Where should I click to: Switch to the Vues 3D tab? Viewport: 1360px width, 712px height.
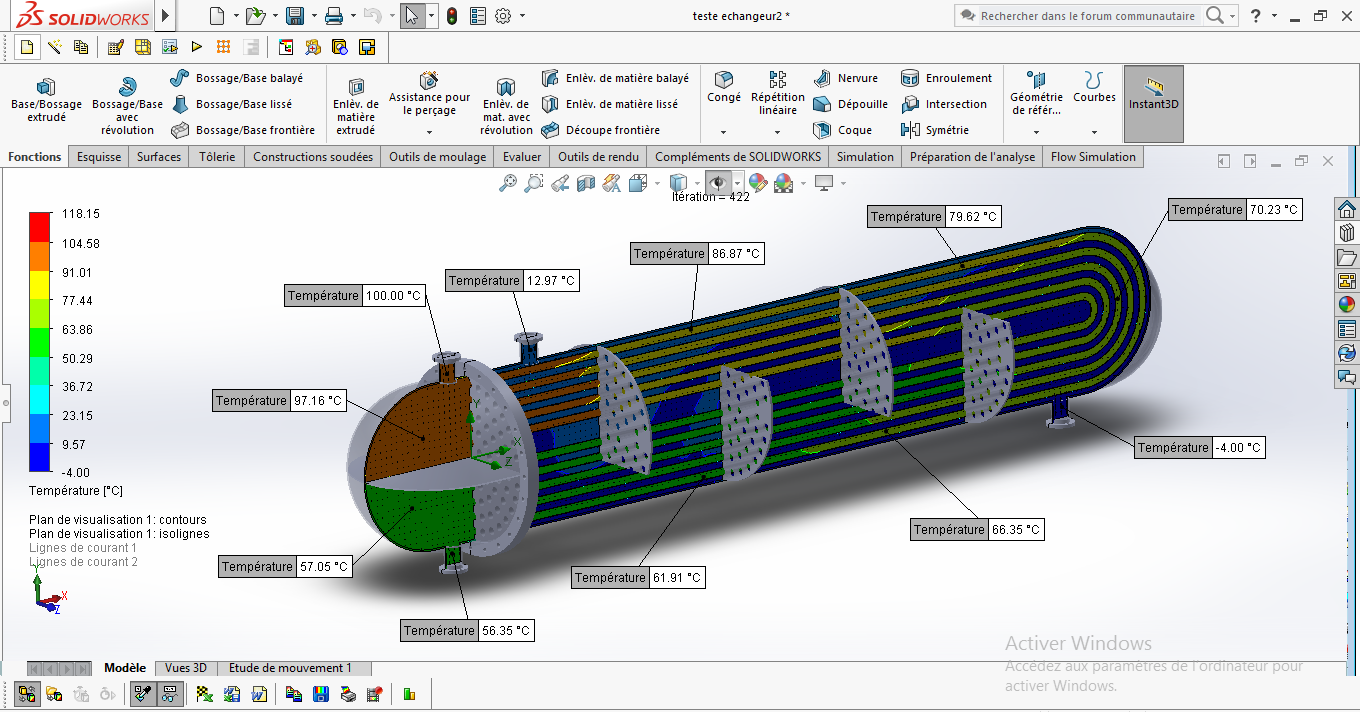tap(186, 668)
